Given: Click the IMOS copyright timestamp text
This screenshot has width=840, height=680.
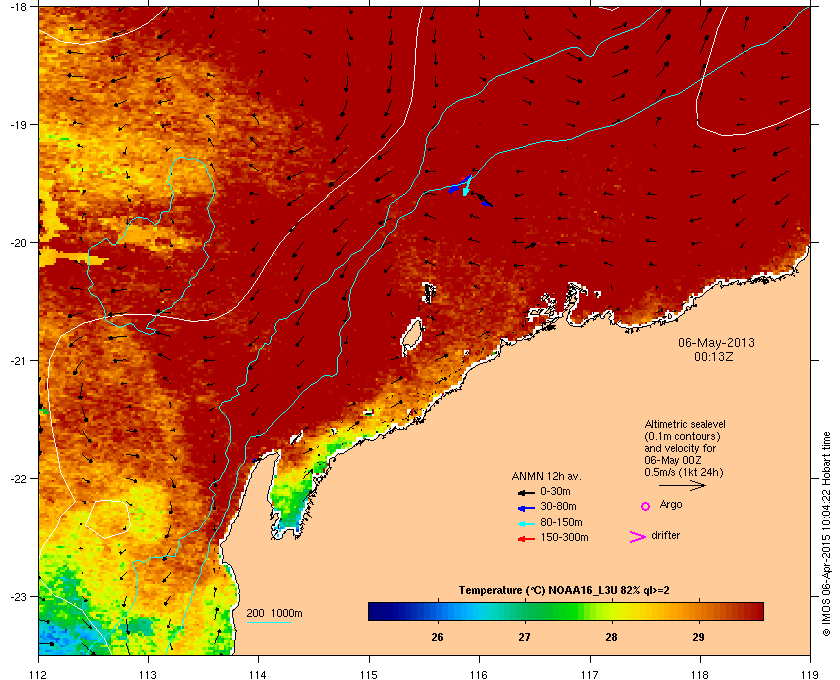Looking at the screenshot, I should [x=827, y=536].
